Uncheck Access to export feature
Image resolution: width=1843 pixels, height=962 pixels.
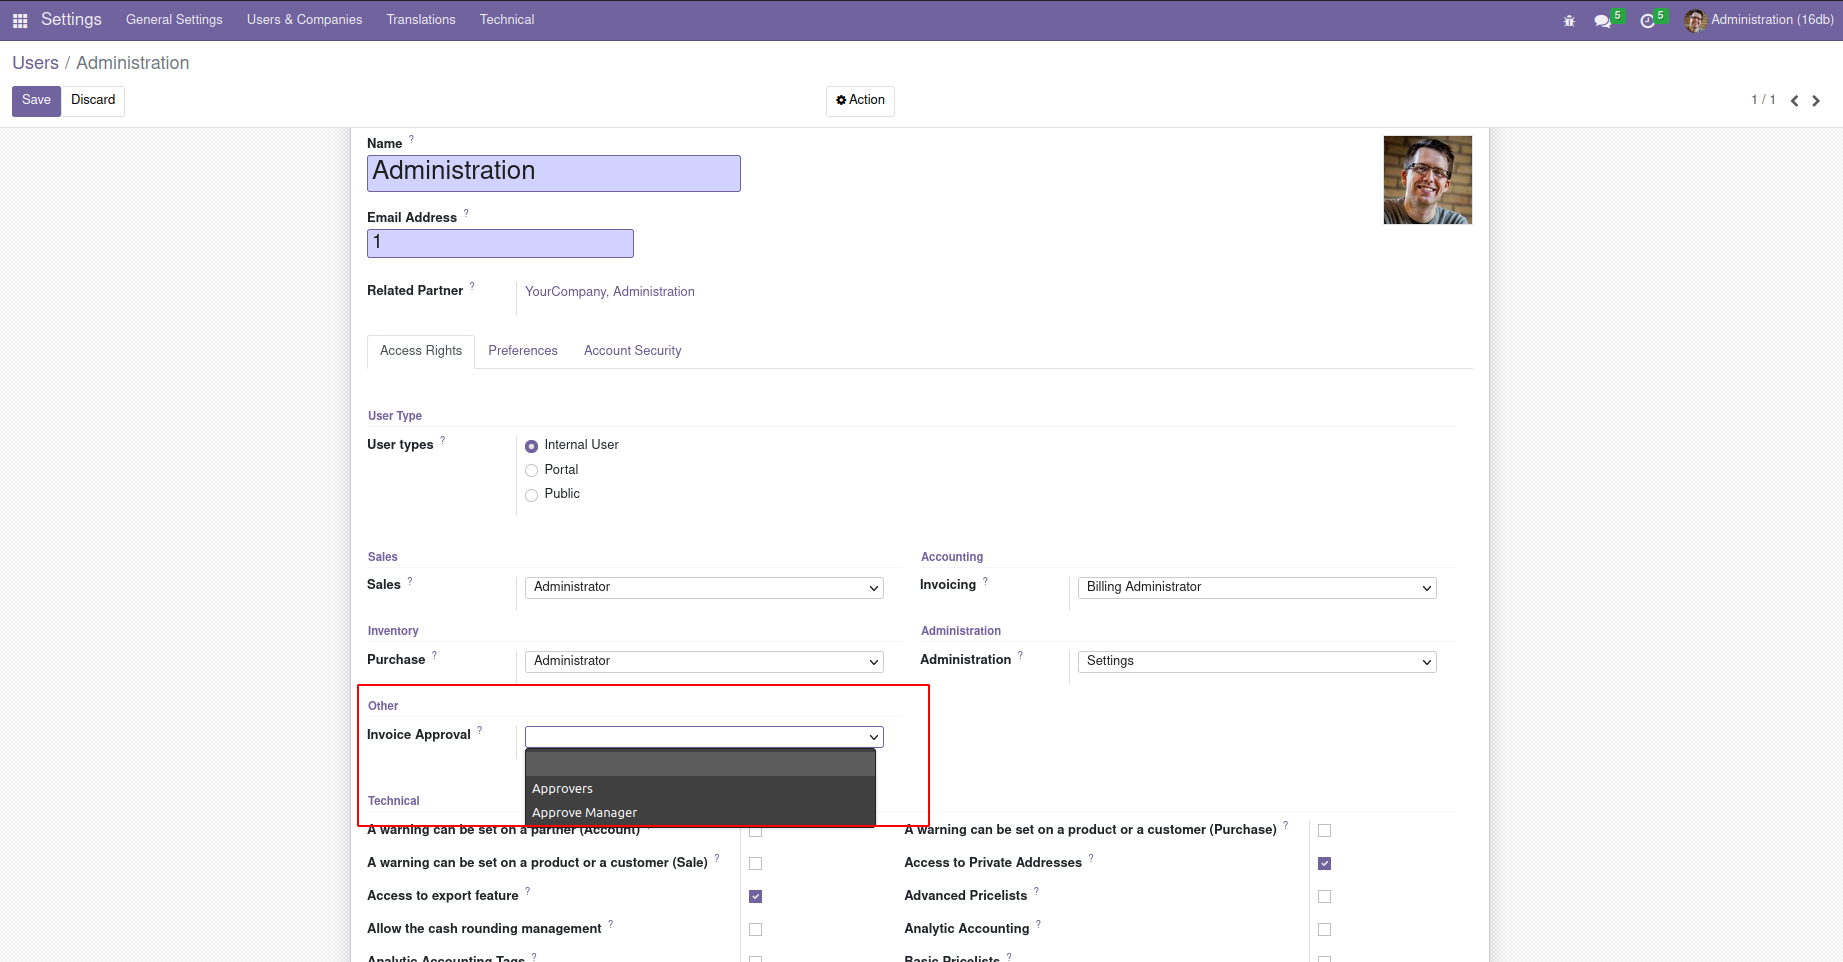[755, 896]
